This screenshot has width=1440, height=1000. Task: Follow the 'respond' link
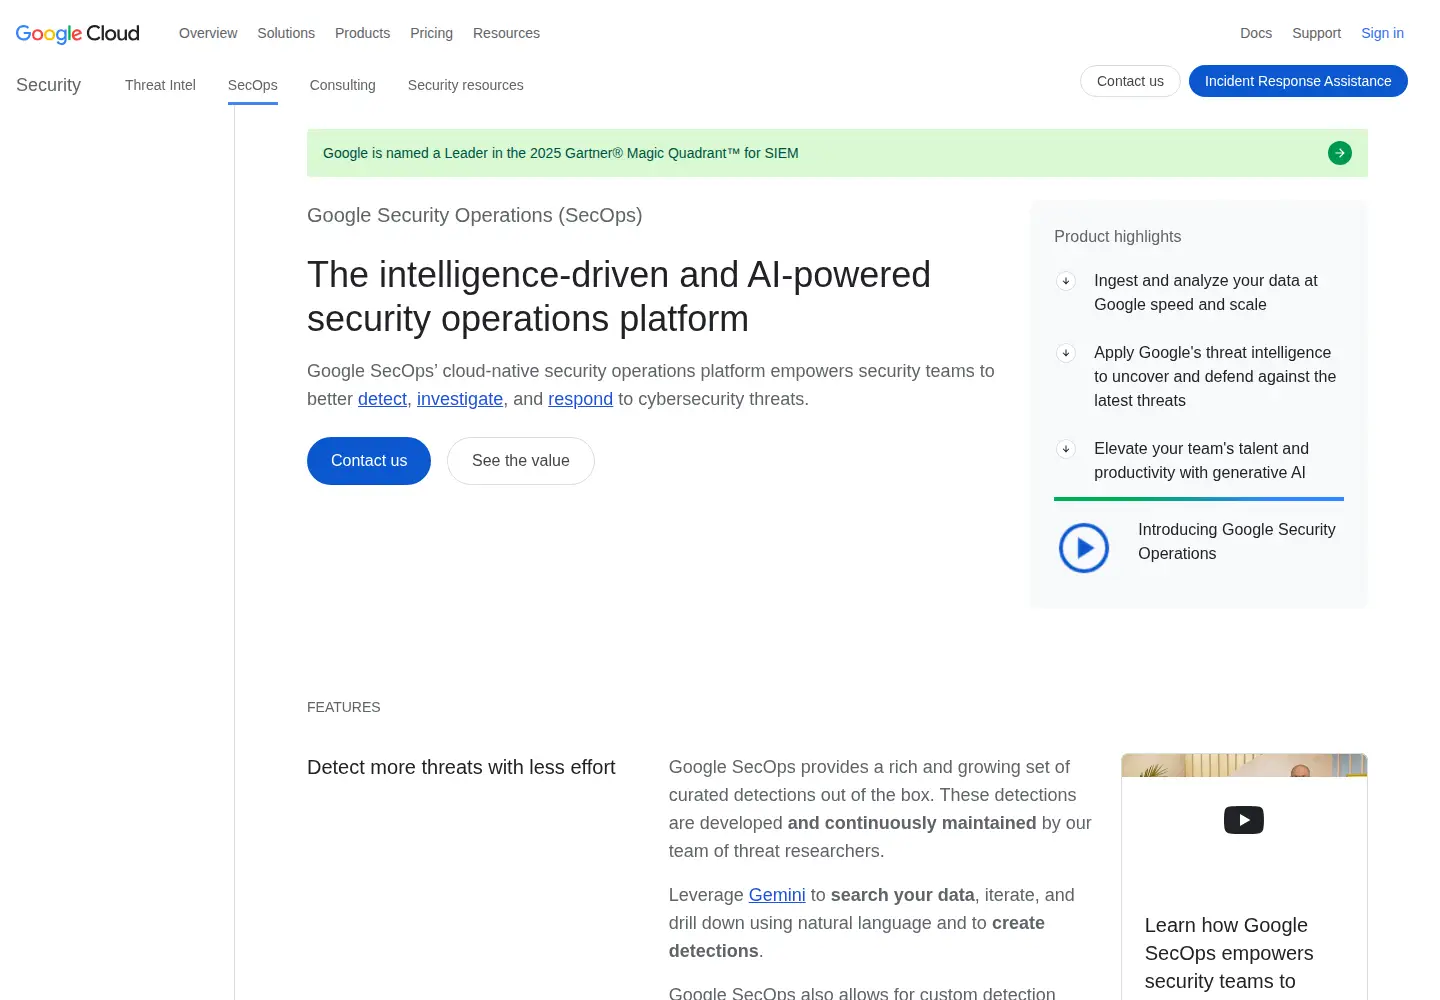point(580,399)
